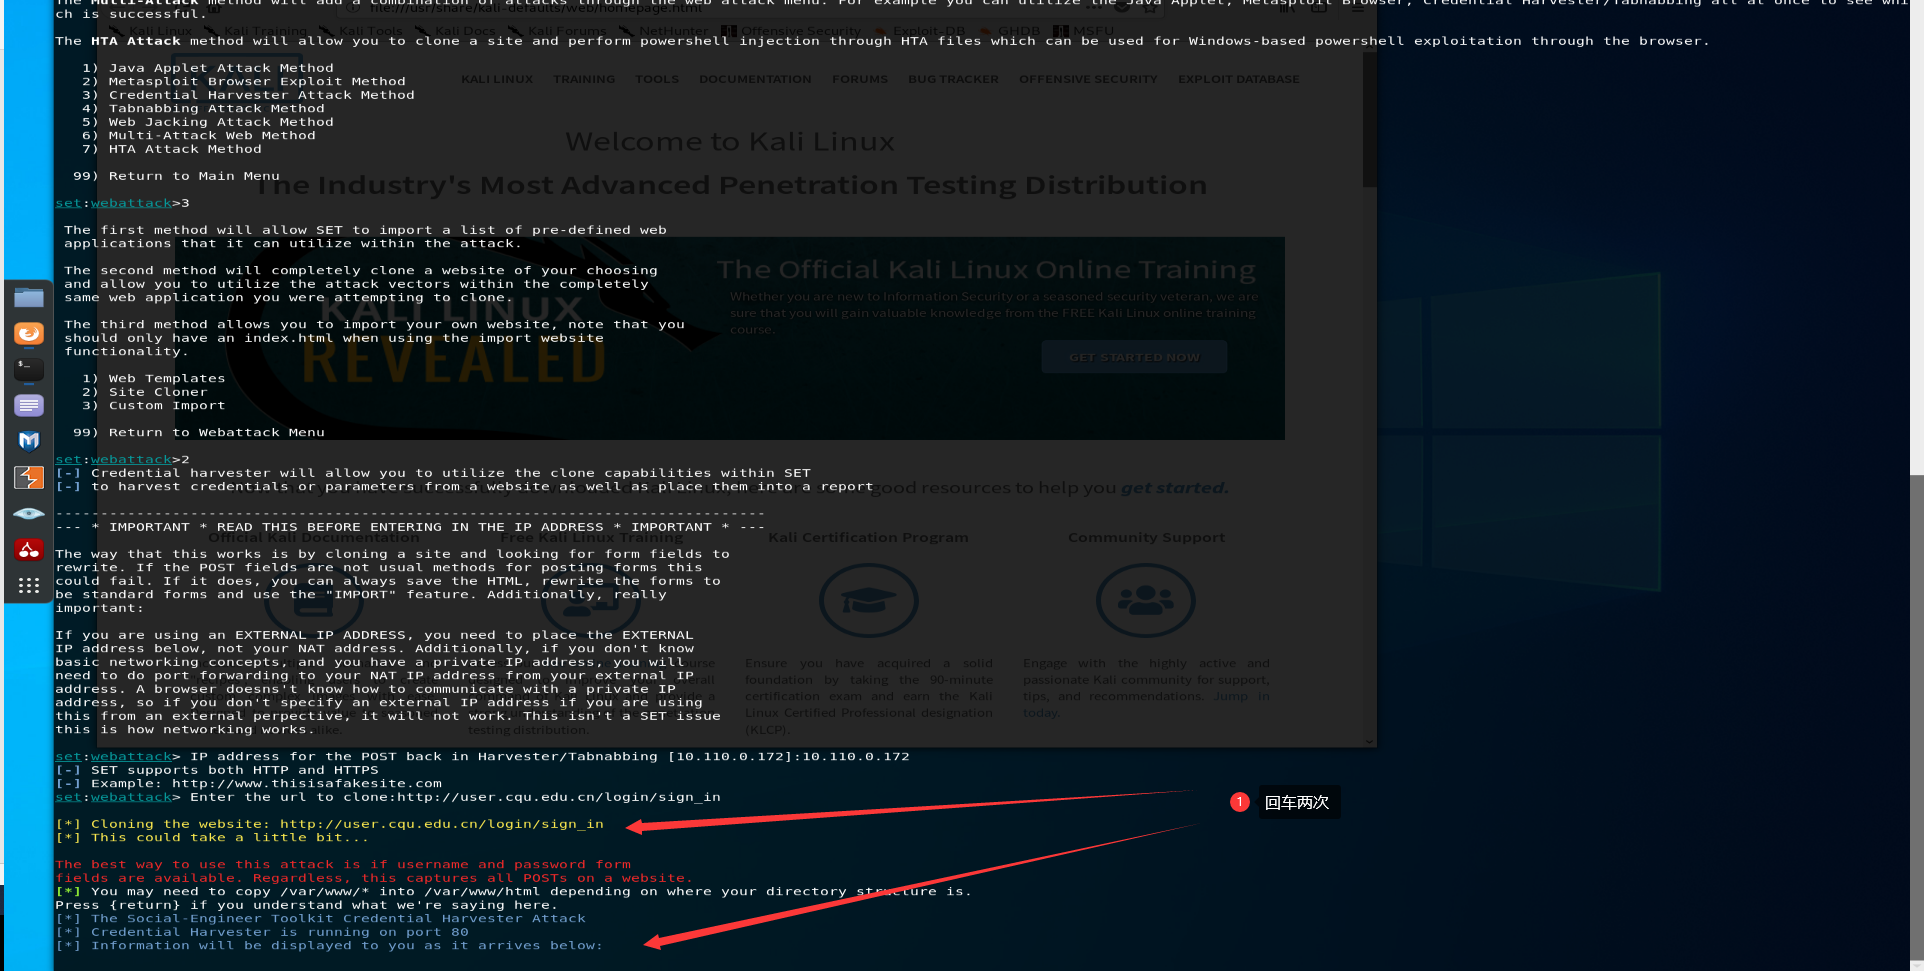Click terminal line '2) Metasploit Browser Exploit Method'
This screenshot has height=971, width=1924.
coord(244,82)
